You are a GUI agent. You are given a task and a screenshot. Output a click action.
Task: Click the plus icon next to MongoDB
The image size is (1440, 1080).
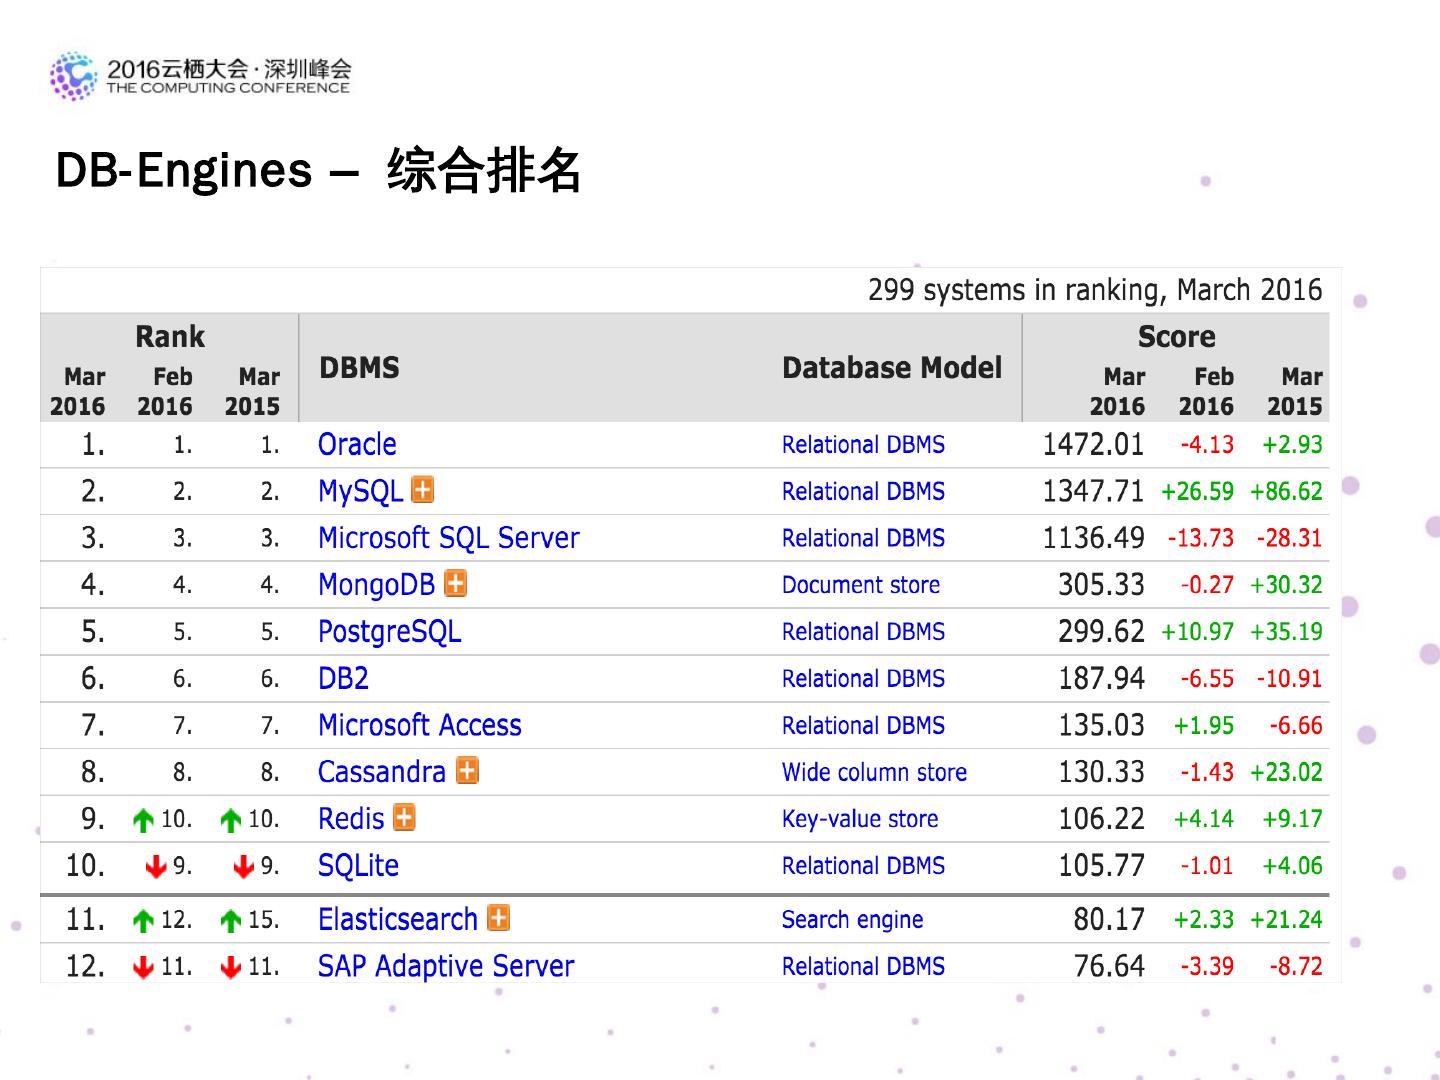(x=455, y=583)
